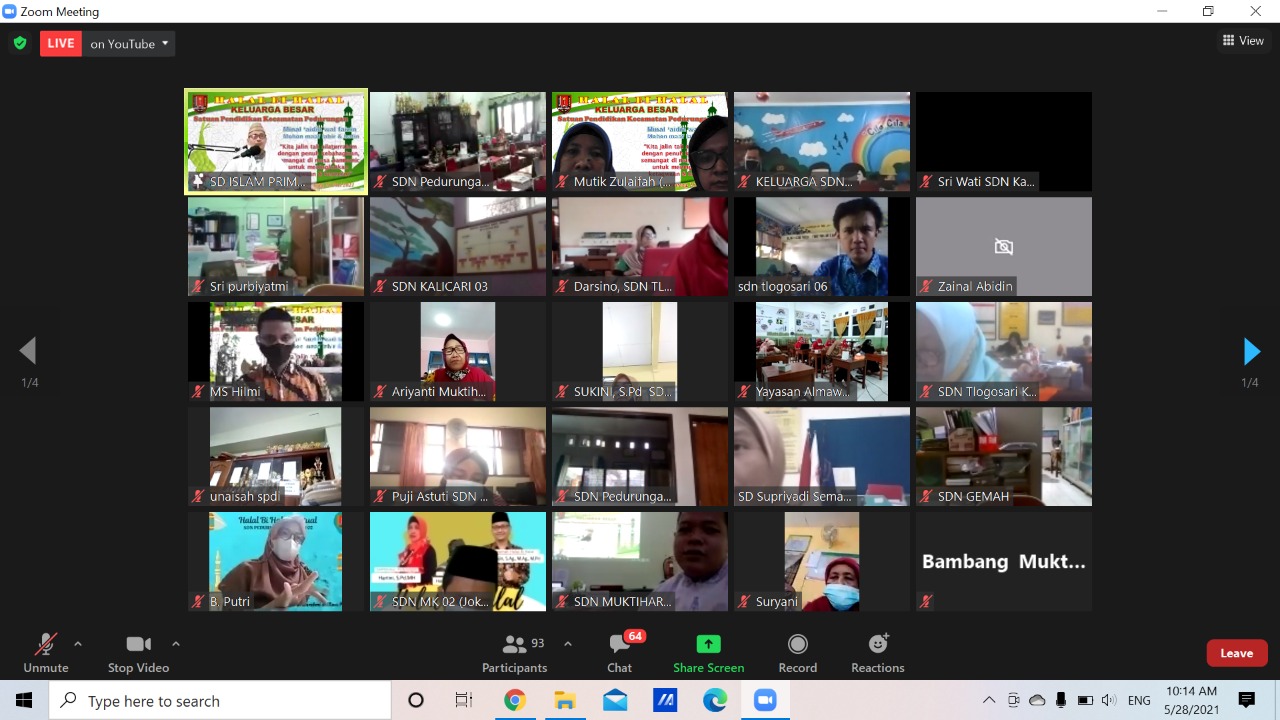The width and height of the screenshot is (1280, 720).
Task: Expand video options next to Stop Video
Action: [x=176, y=644]
